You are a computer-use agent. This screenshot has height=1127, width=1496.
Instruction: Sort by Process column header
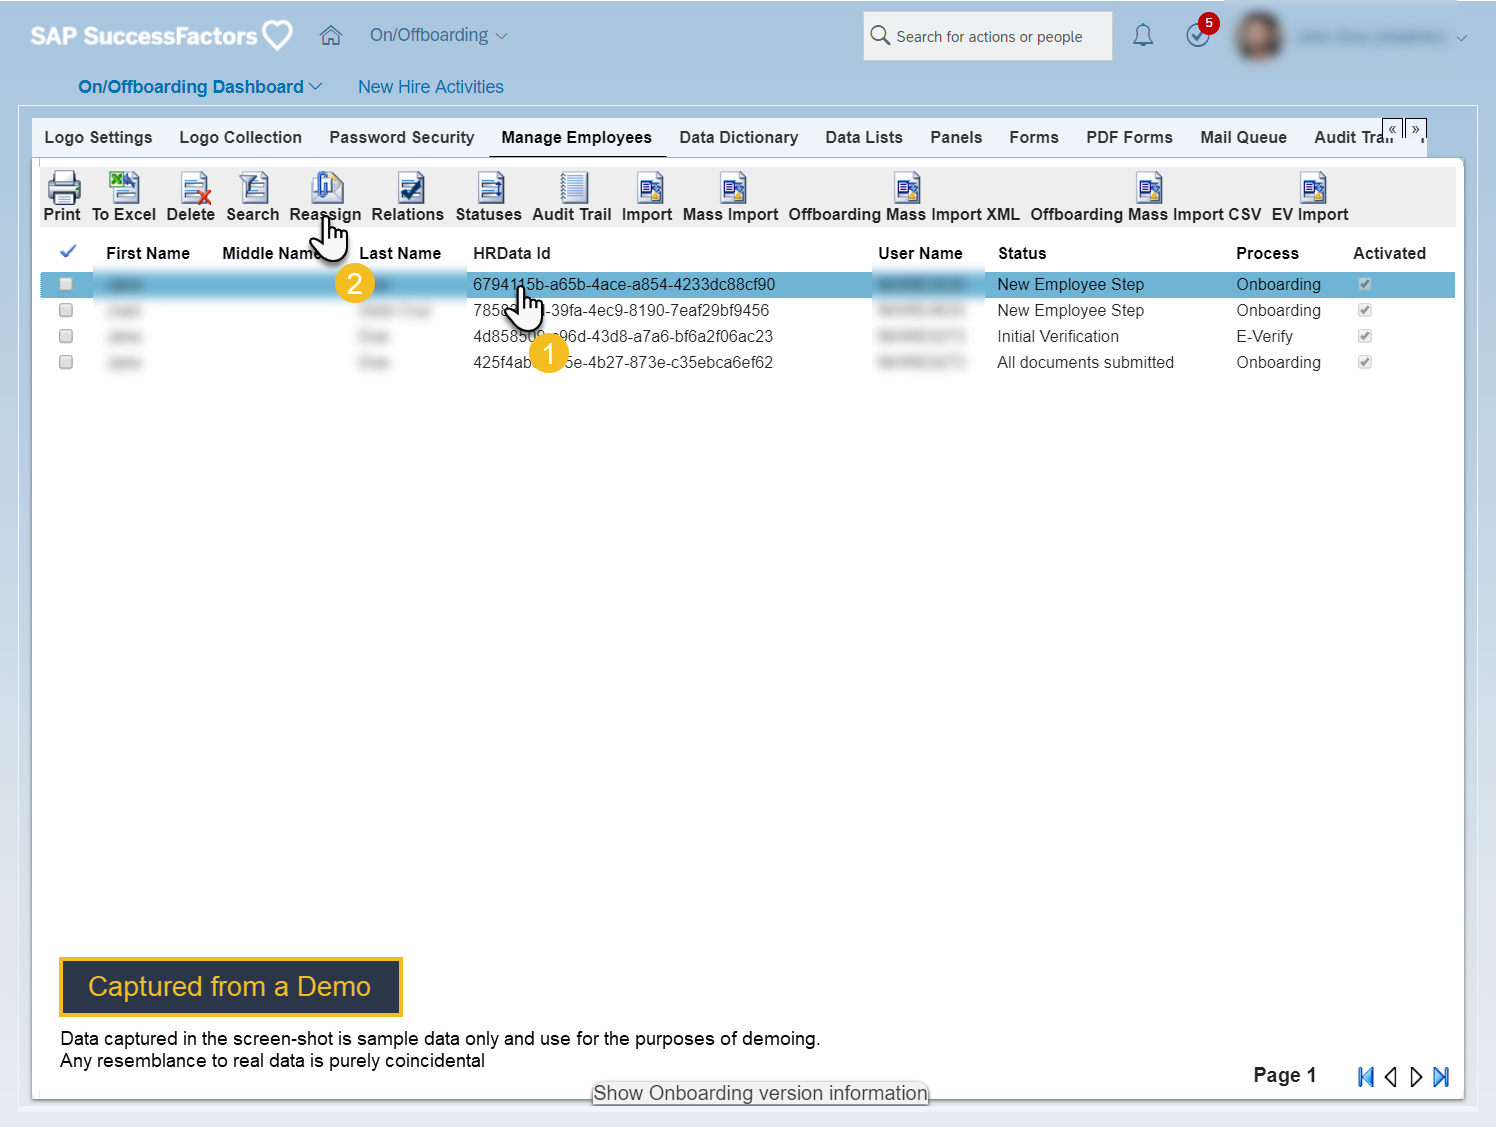pos(1267,253)
